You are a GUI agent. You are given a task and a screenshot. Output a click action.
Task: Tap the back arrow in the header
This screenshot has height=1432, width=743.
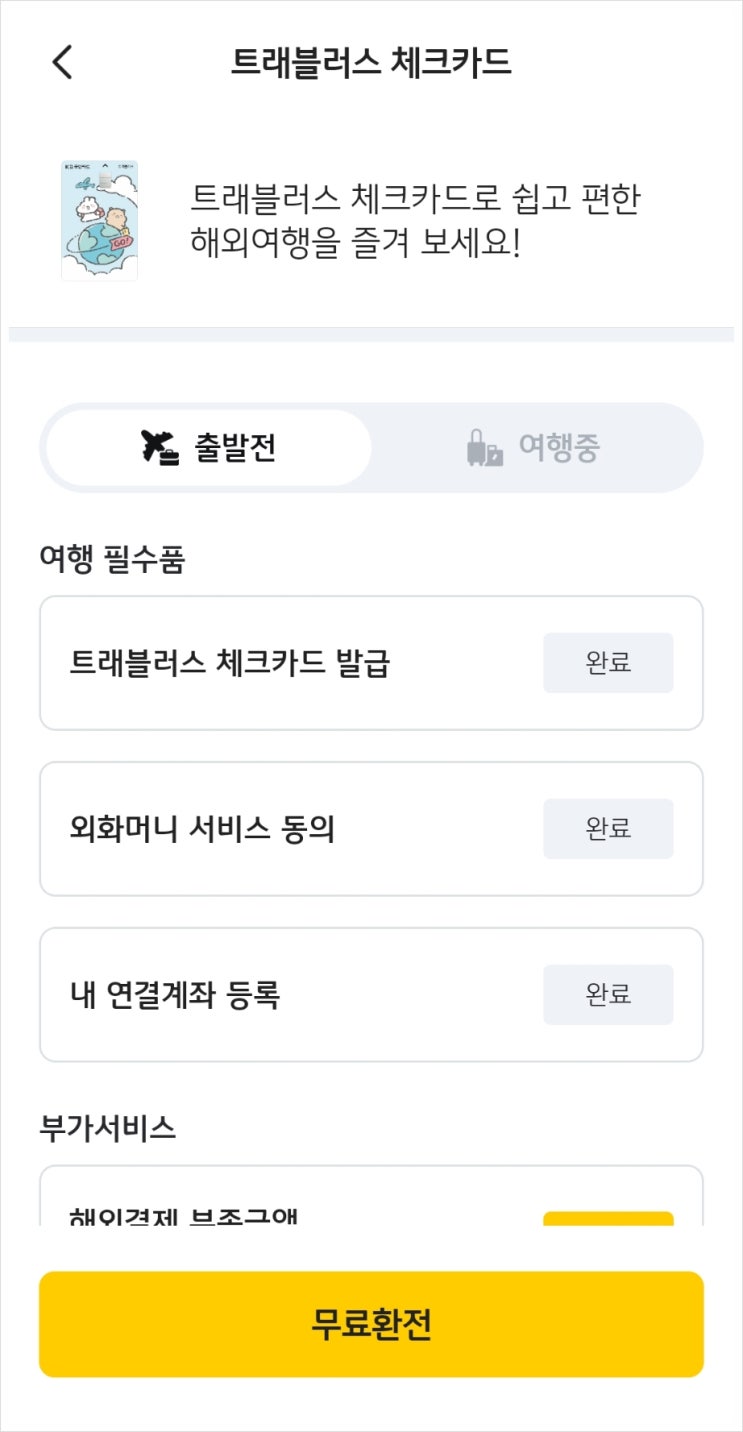62,62
